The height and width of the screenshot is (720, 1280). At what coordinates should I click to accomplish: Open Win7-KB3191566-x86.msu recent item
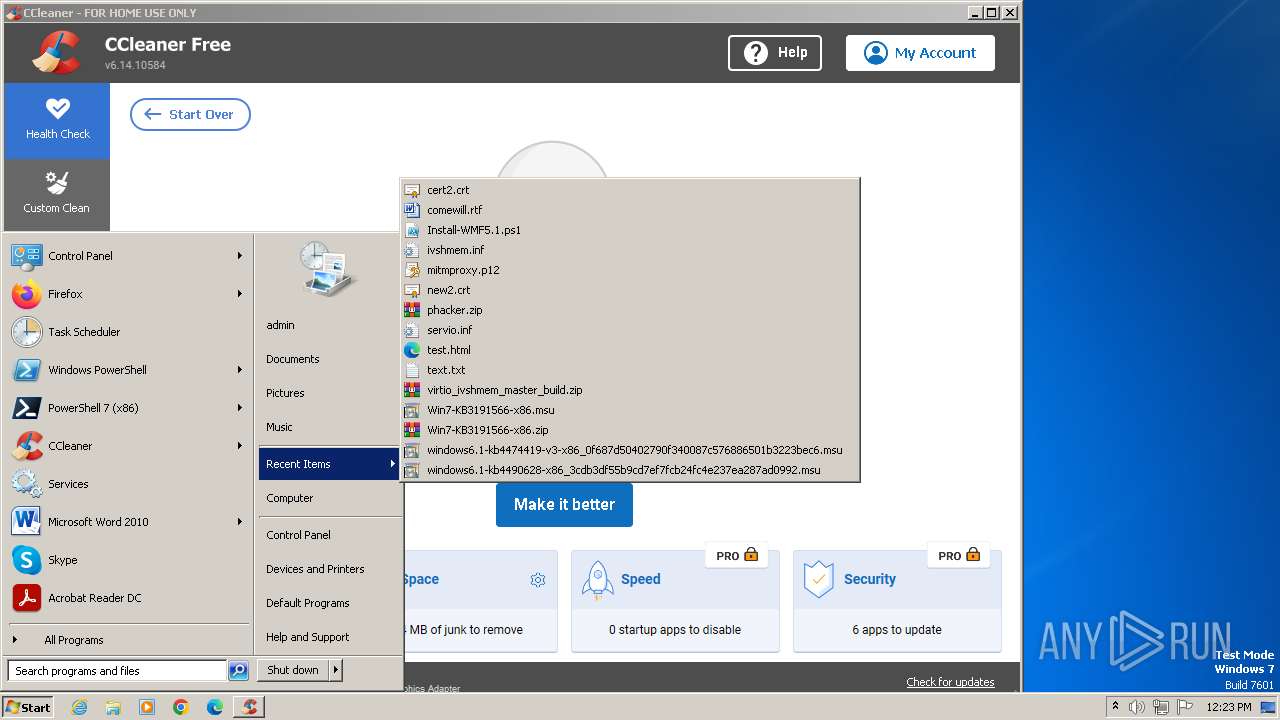click(x=630, y=410)
